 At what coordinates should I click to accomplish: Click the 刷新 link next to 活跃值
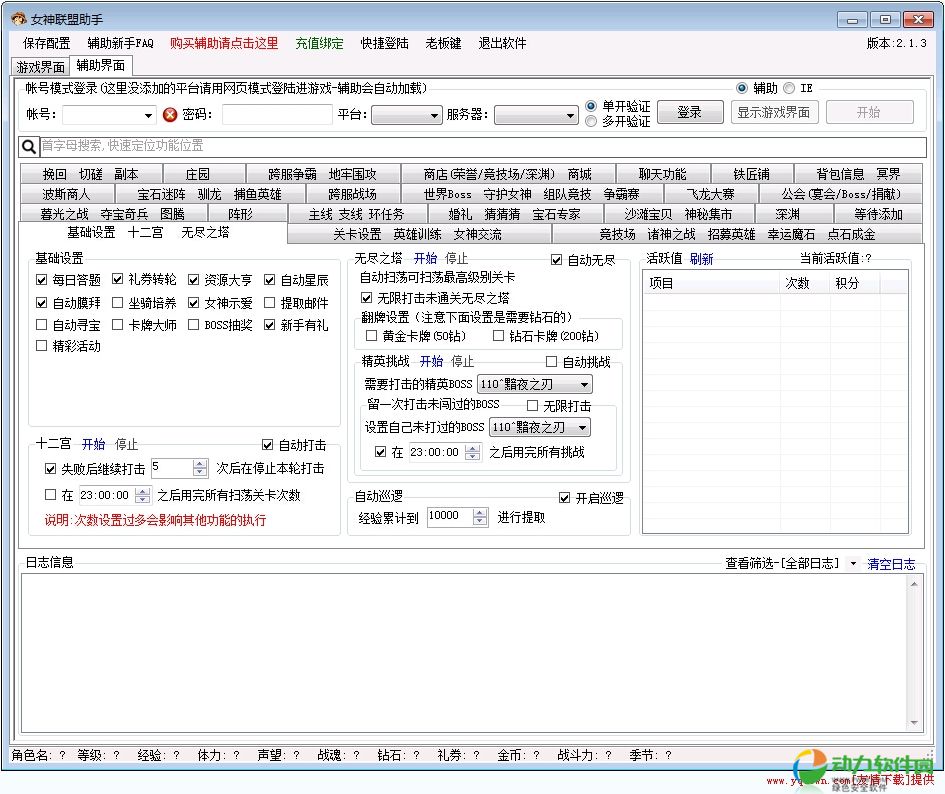pyautogui.click(x=701, y=259)
